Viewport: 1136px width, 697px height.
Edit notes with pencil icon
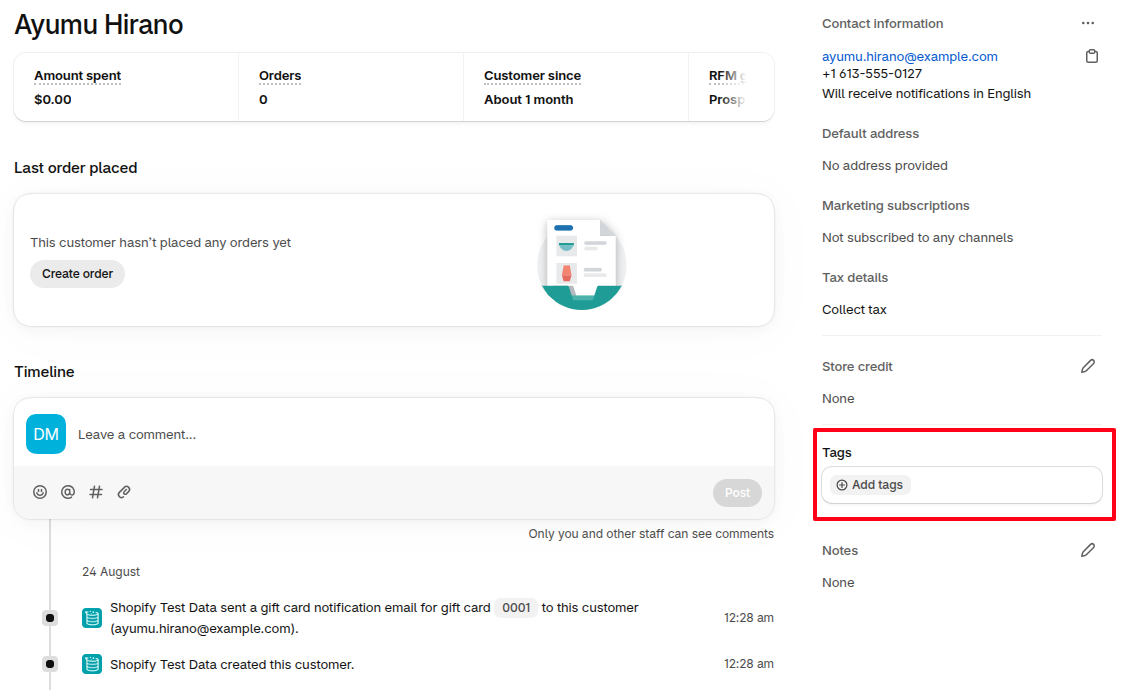click(1087, 550)
